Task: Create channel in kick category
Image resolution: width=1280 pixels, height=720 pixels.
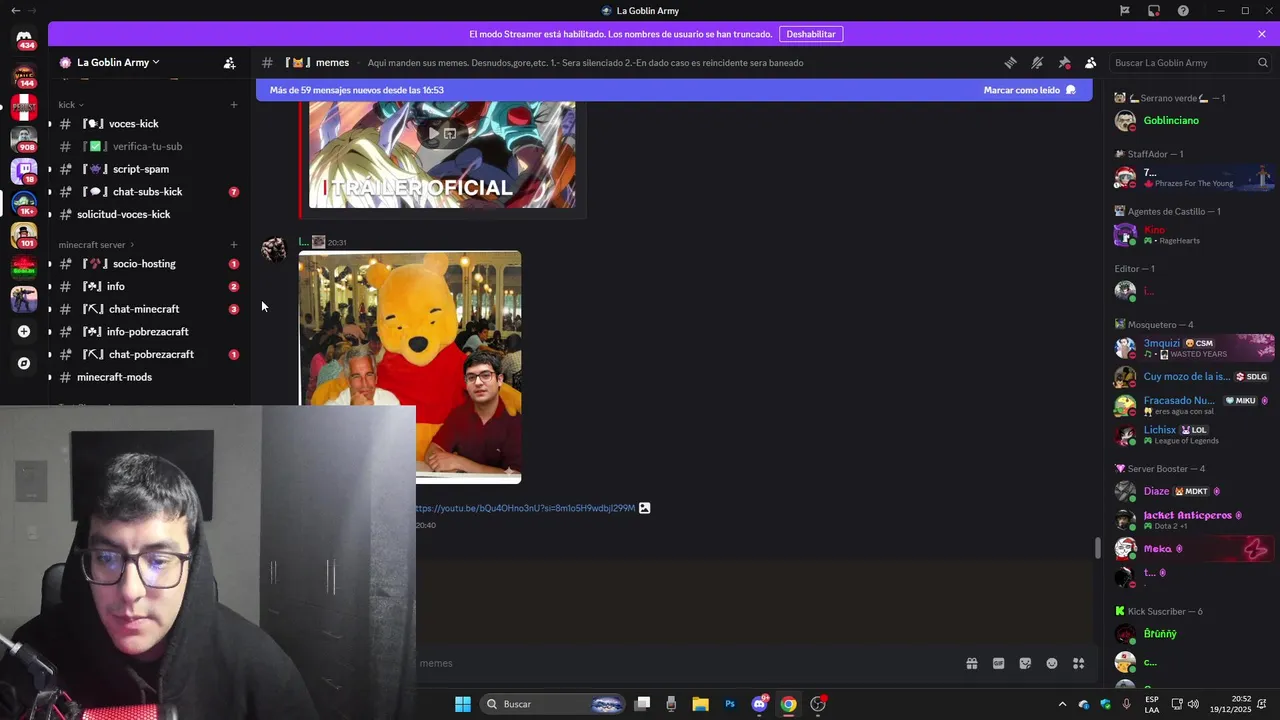Action: coord(234,104)
